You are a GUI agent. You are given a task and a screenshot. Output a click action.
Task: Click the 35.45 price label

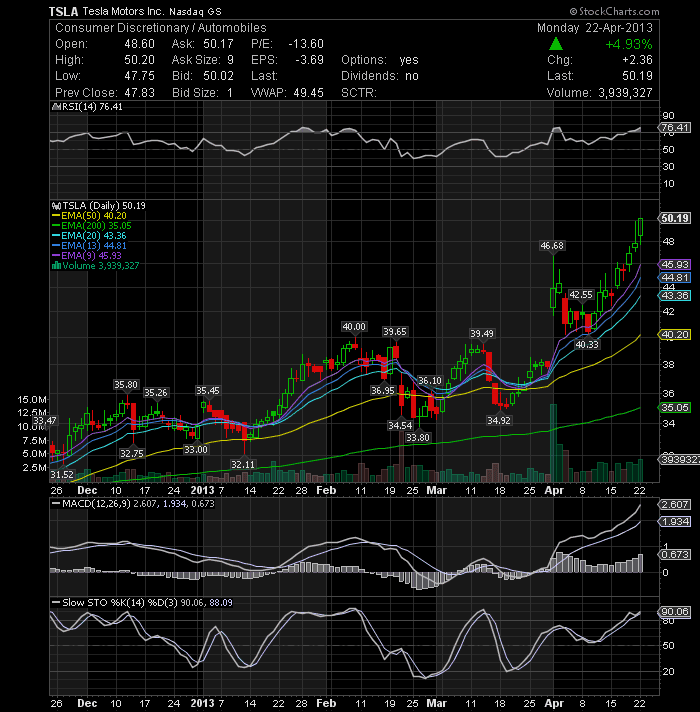click(208, 391)
